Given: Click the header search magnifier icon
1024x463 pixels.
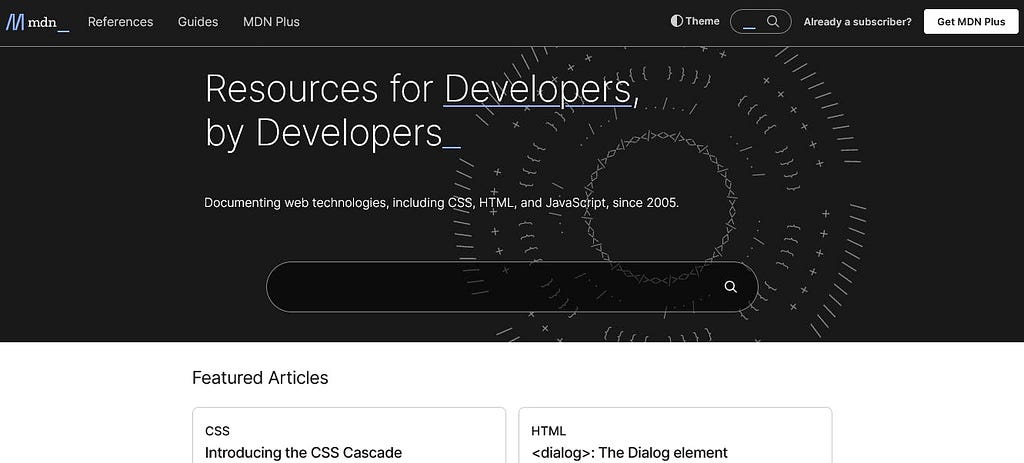Looking at the screenshot, I should [773, 22].
